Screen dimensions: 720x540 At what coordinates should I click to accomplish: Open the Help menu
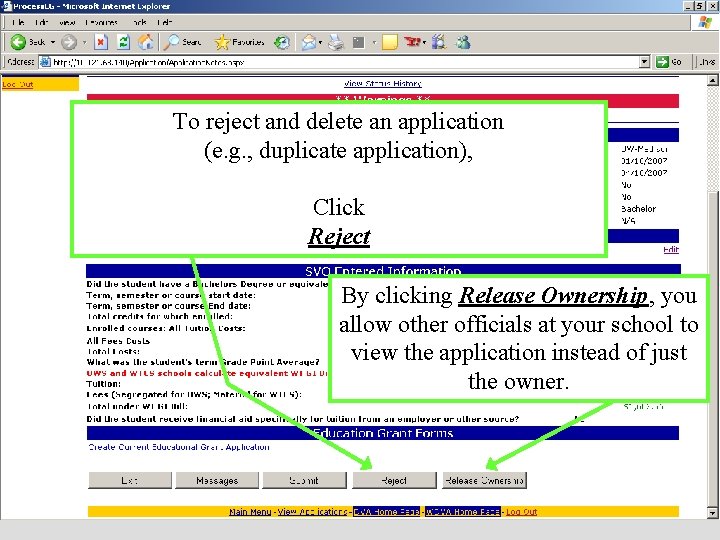(x=165, y=22)
